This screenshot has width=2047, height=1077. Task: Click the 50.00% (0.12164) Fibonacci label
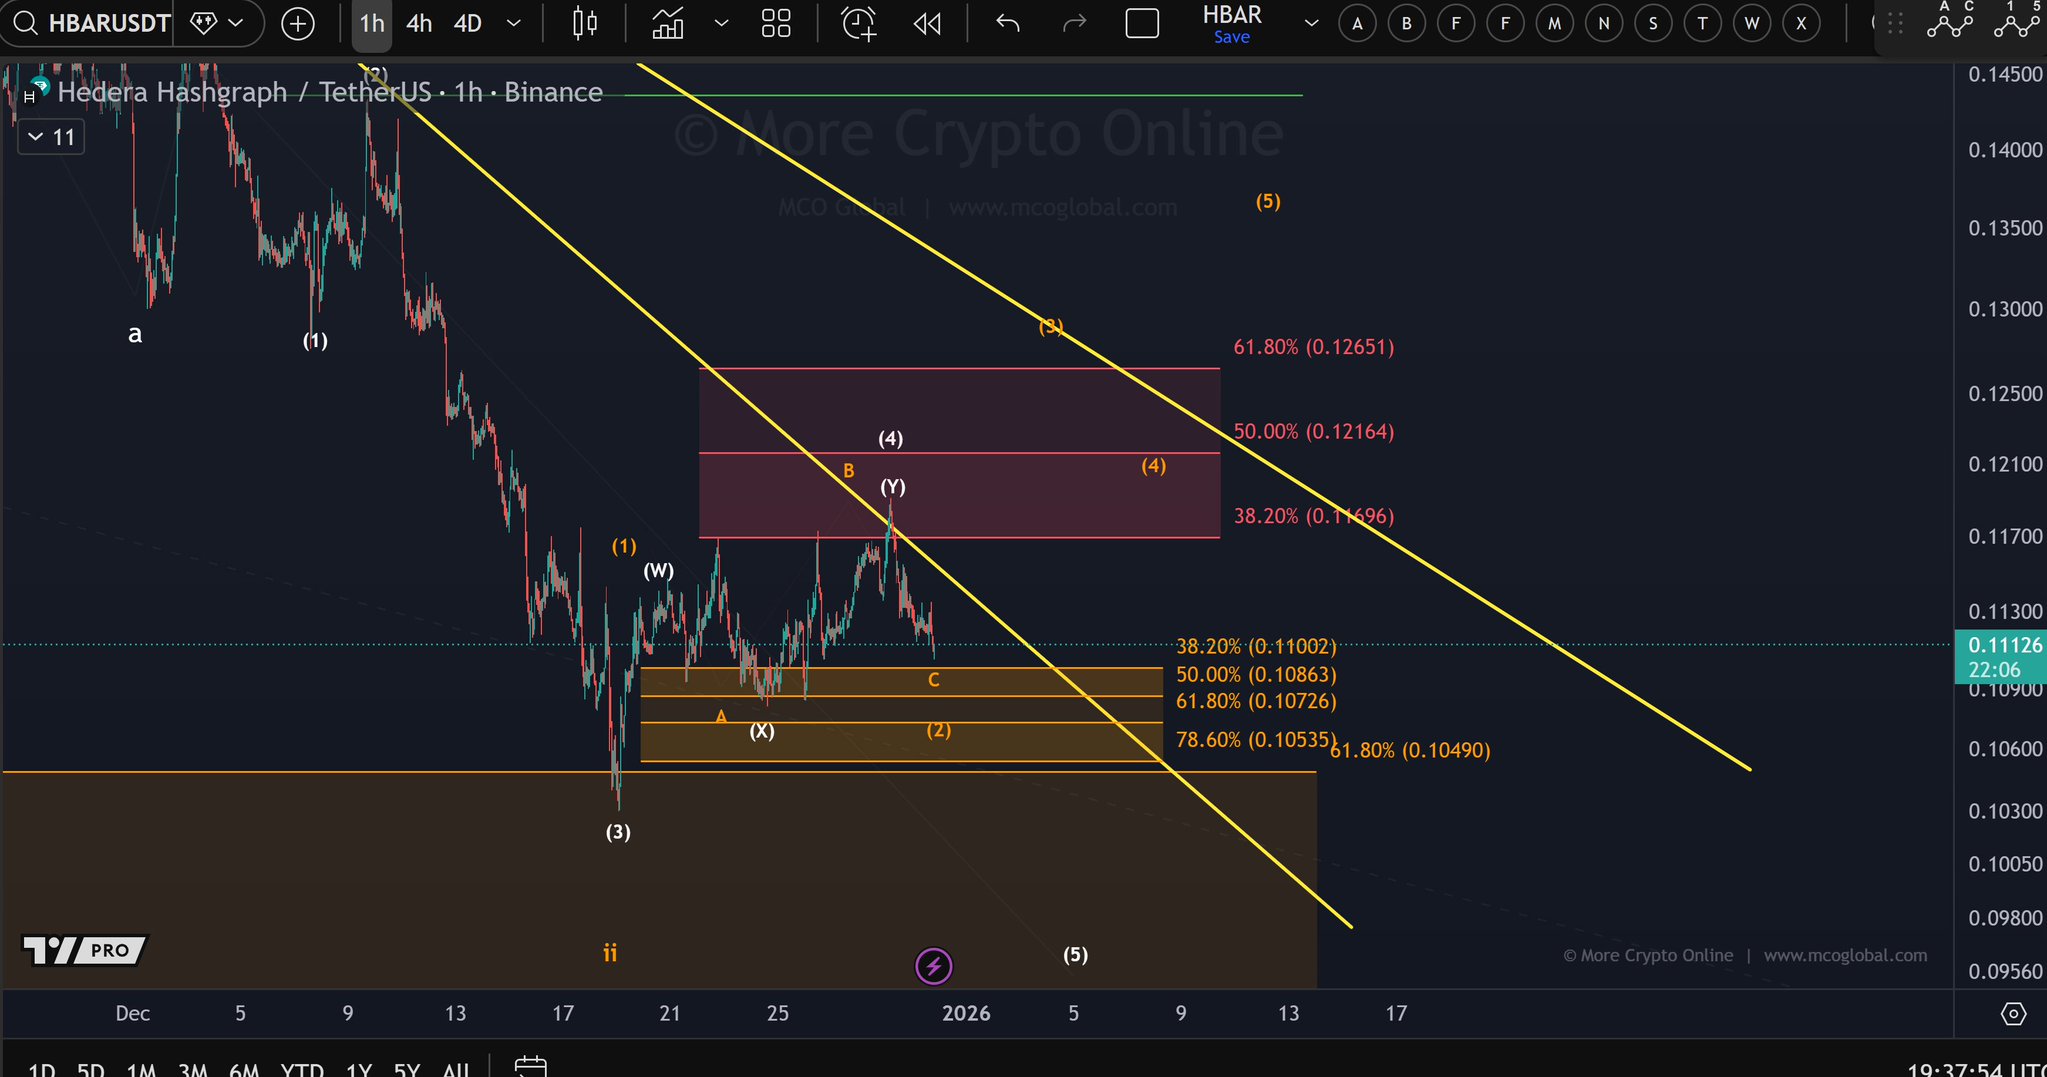pyautogui.click(x=1313, y=432)
